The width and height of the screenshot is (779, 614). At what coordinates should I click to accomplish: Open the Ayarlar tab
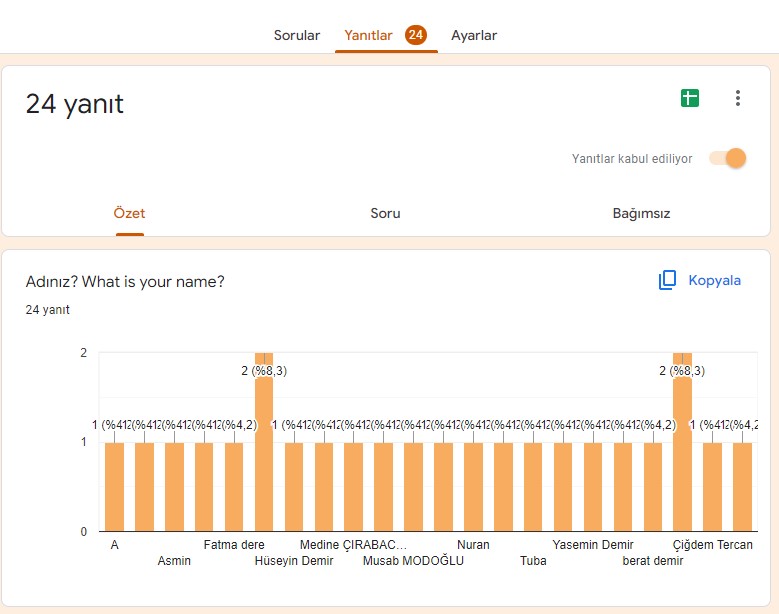tap(474, 35)
